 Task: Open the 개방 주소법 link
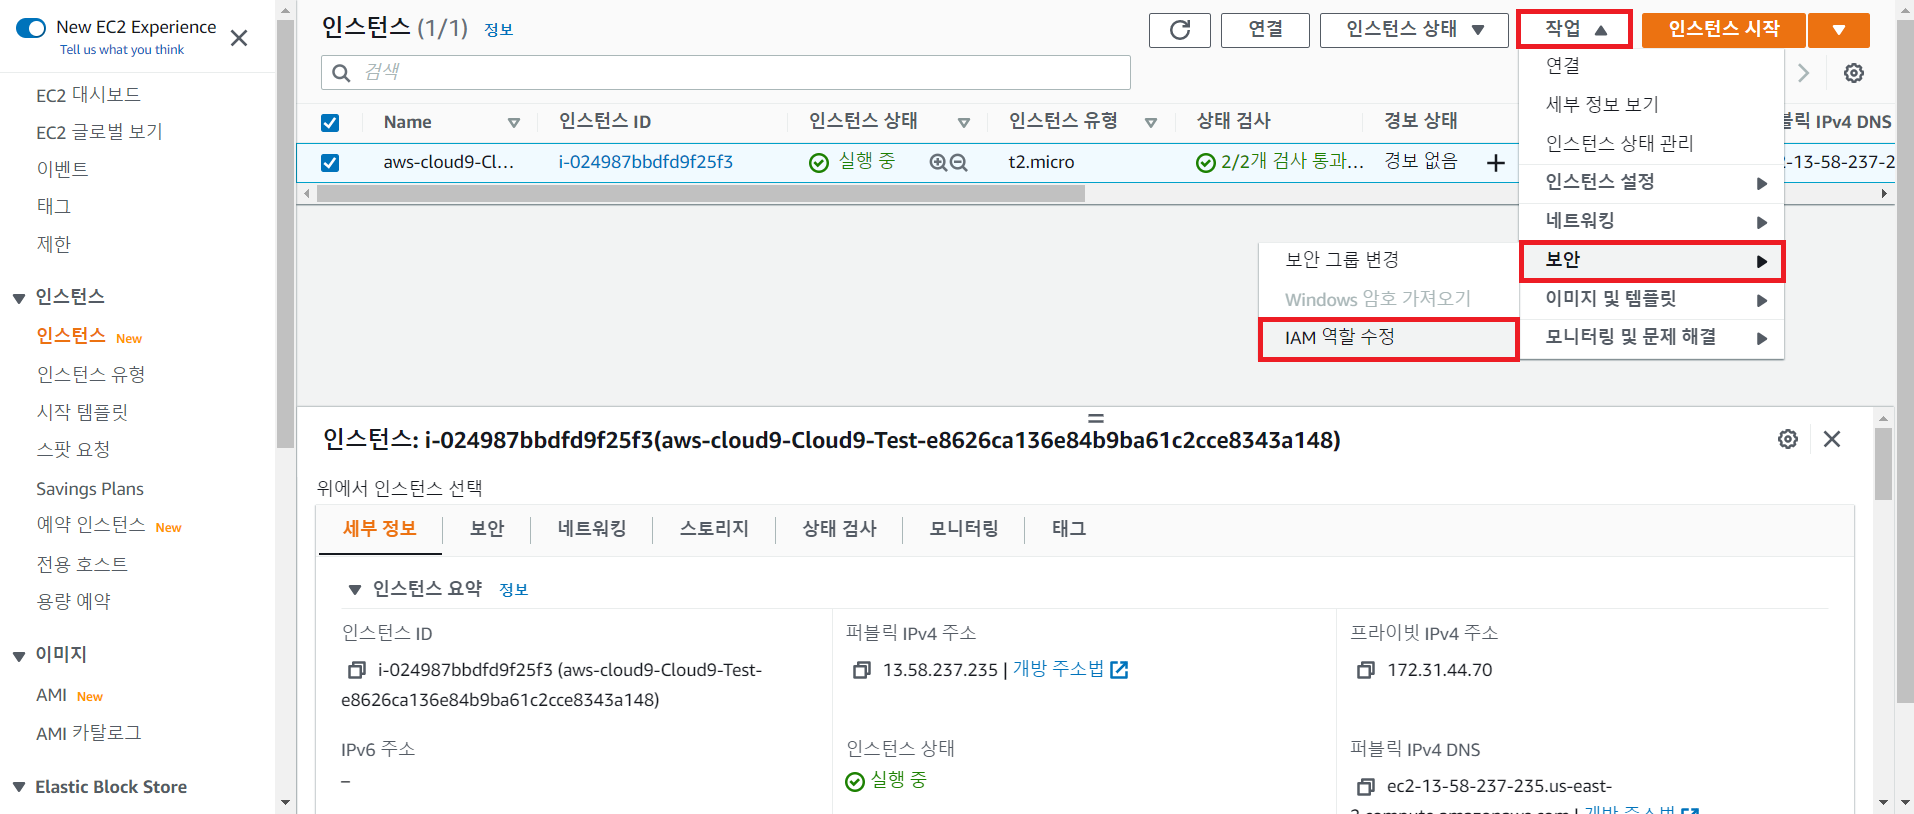1058,669
